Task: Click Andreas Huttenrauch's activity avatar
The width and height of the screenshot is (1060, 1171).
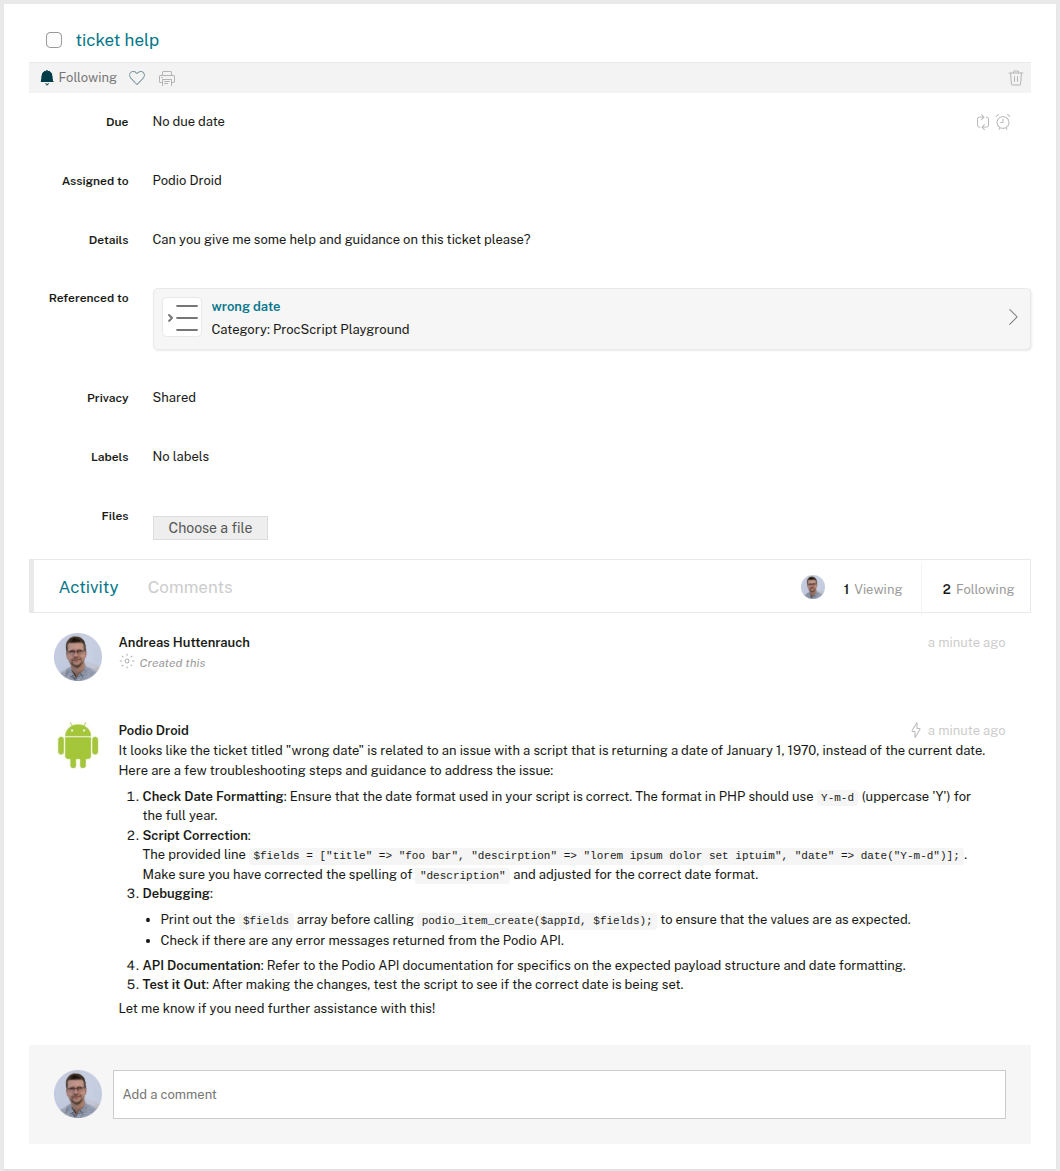Action: pyautogui.click(x=78, y=657)
